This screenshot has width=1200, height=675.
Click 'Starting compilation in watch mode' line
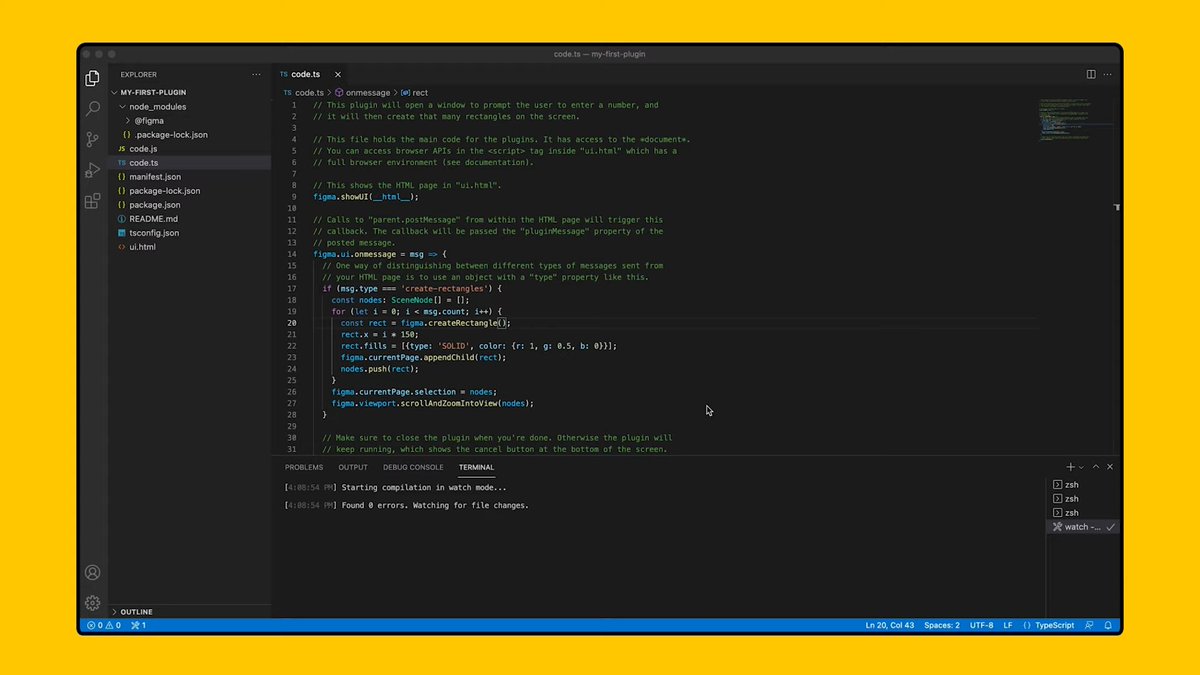(395, 487)
